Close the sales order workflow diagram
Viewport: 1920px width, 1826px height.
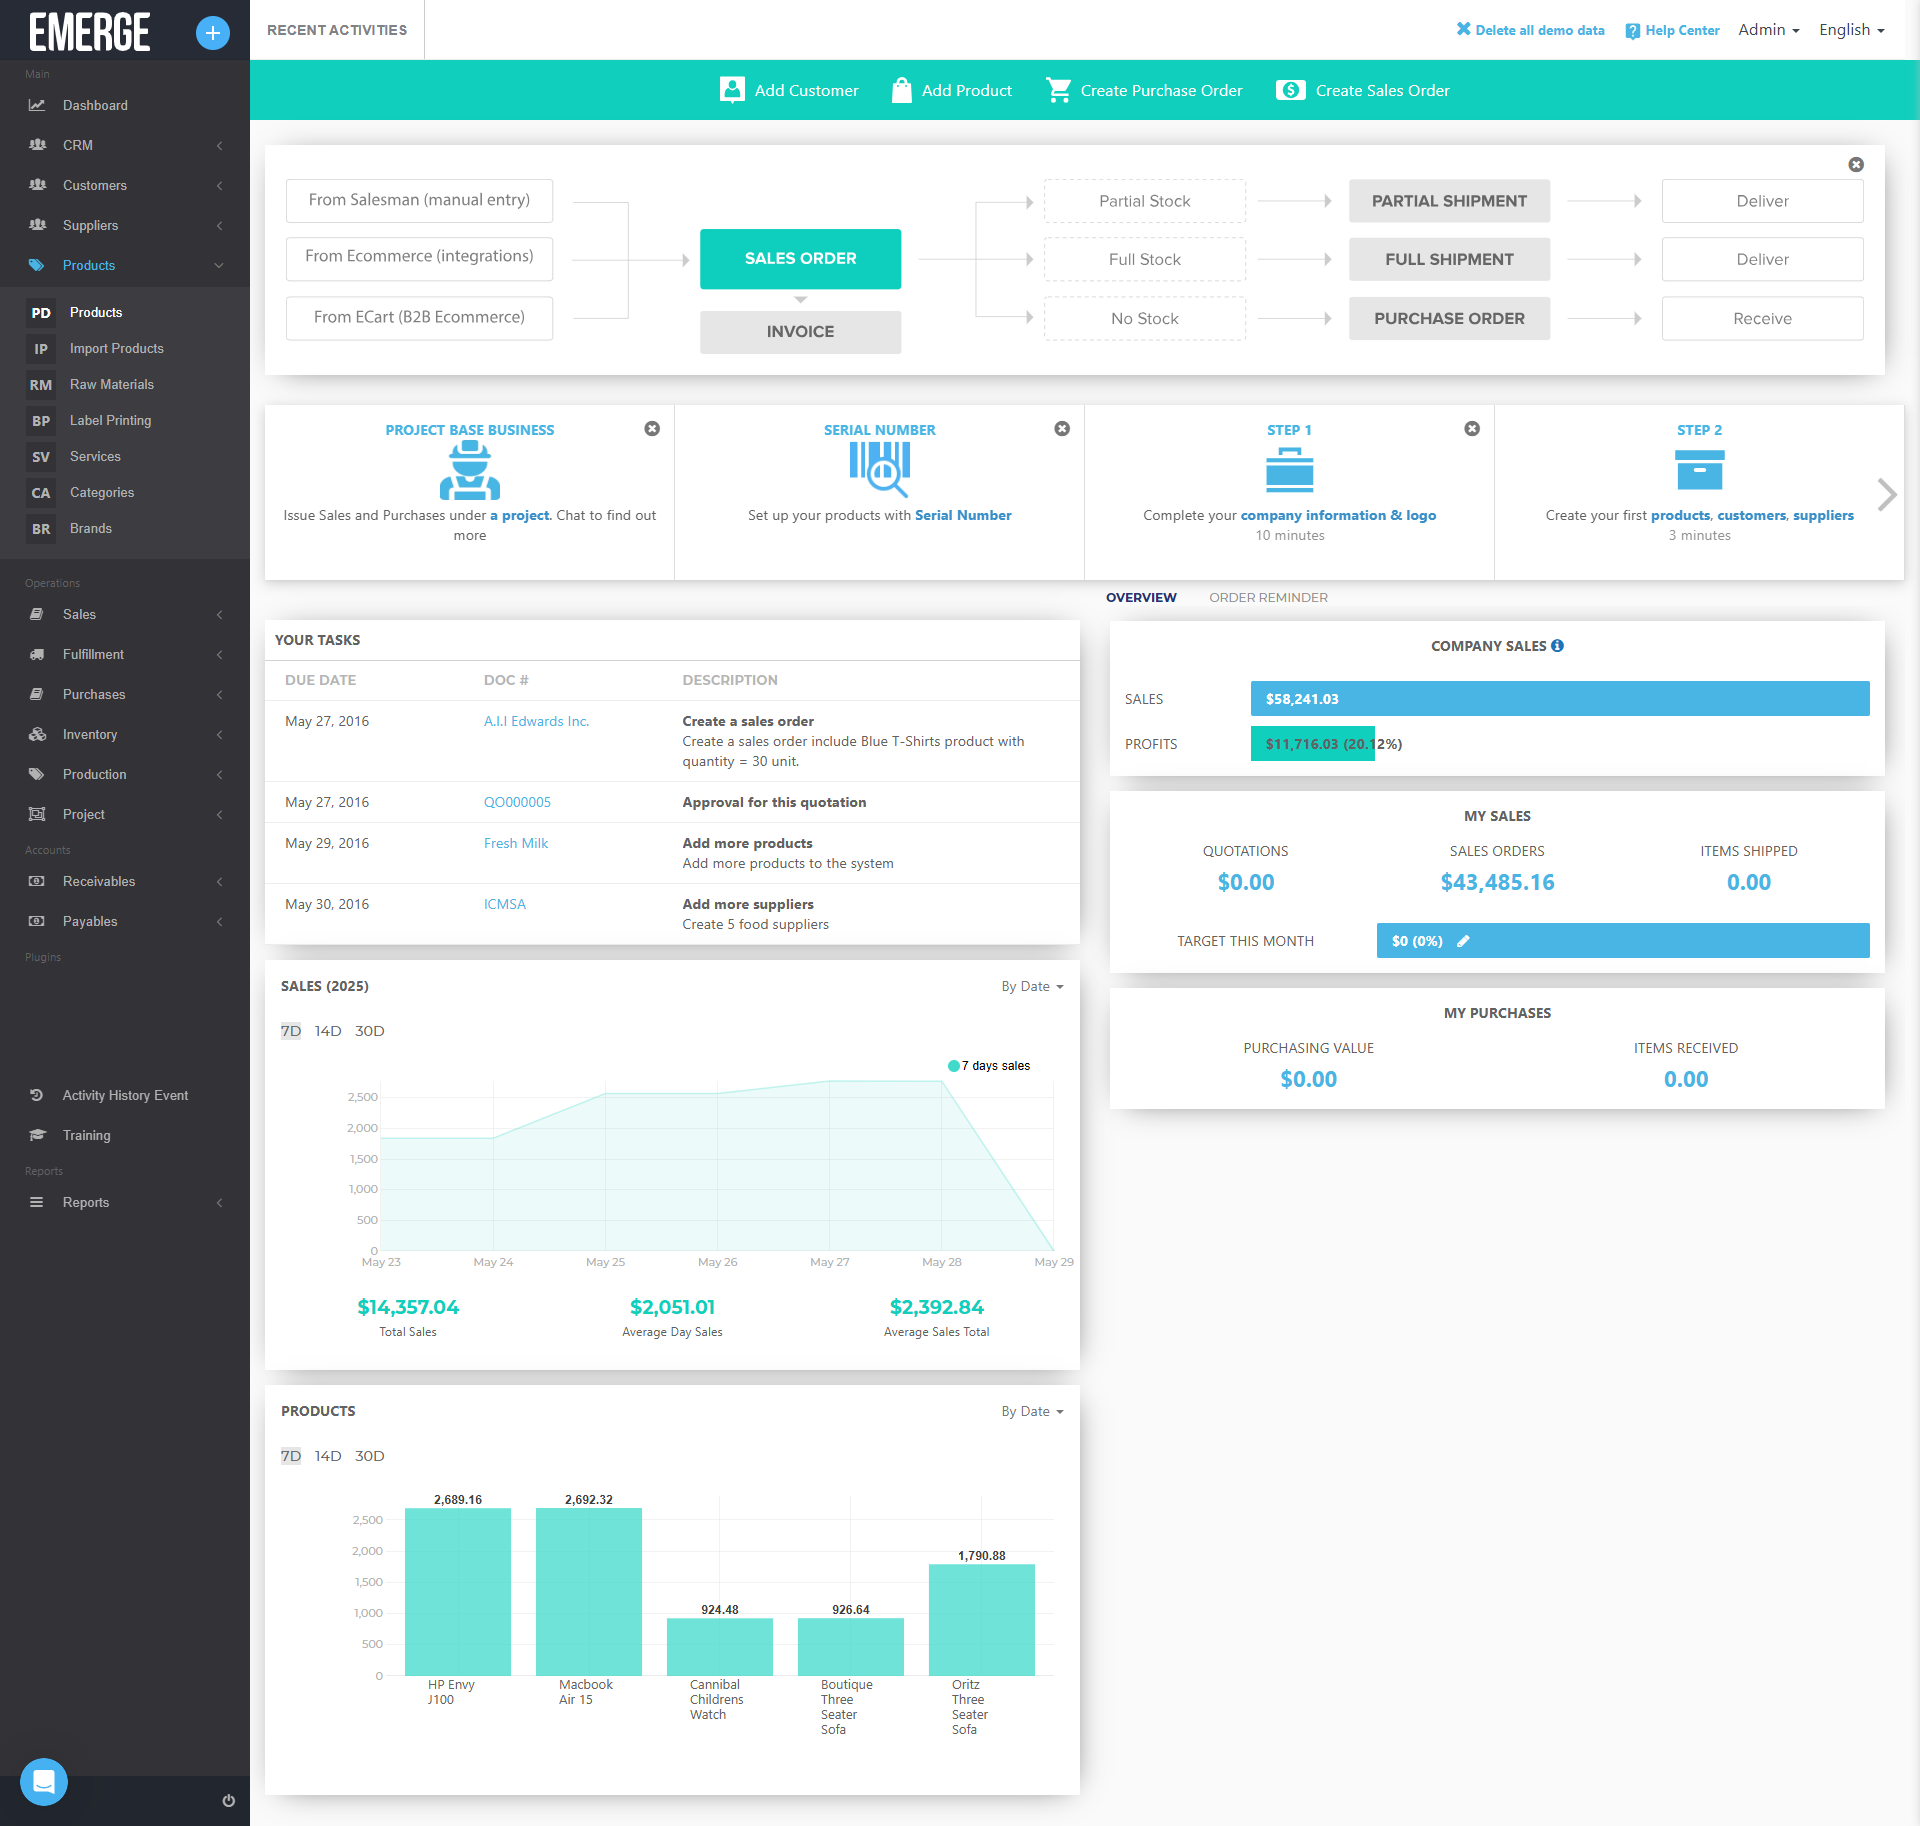tap(1855, 165)
